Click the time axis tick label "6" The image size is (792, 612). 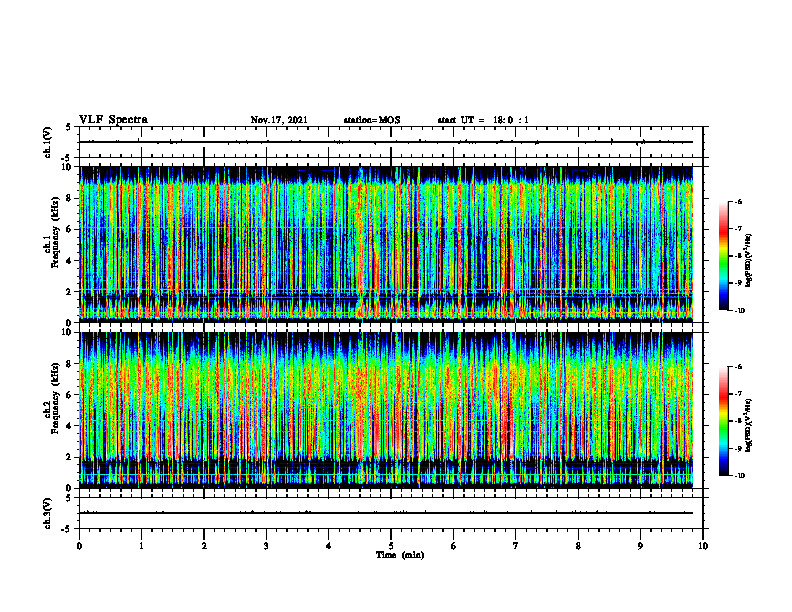click(454, 546)
